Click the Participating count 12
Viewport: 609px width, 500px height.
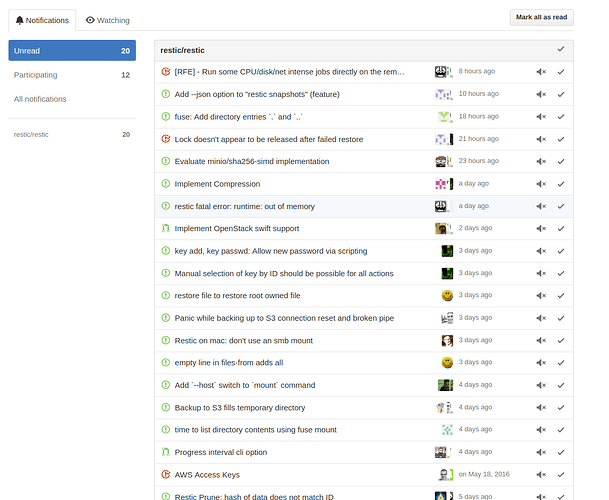(125, 75)
